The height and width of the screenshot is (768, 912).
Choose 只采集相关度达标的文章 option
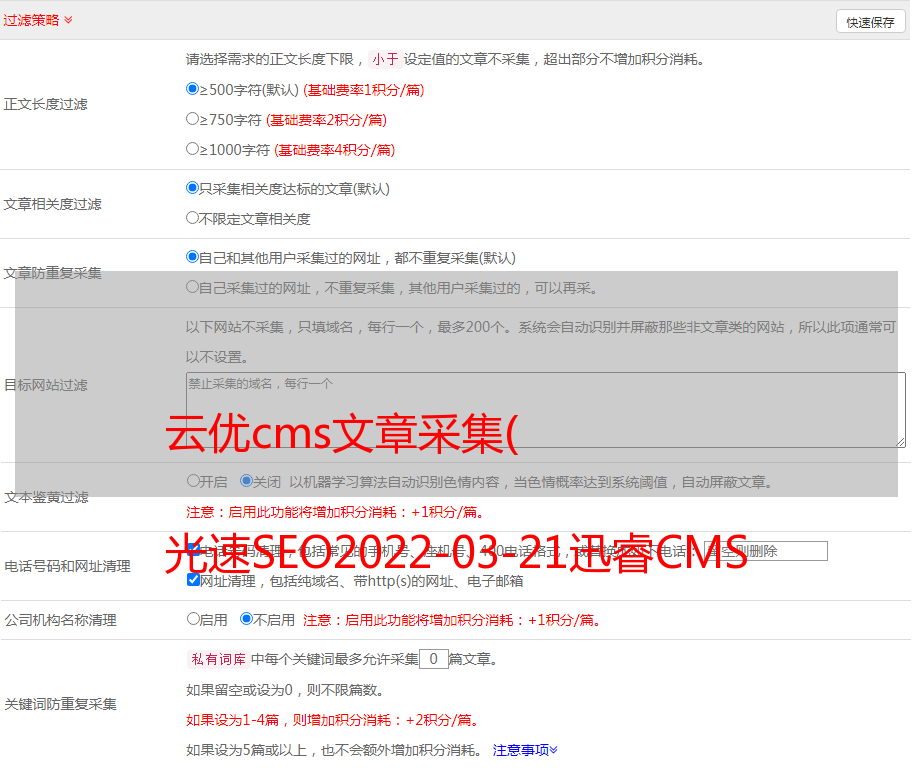coord(193,188)
